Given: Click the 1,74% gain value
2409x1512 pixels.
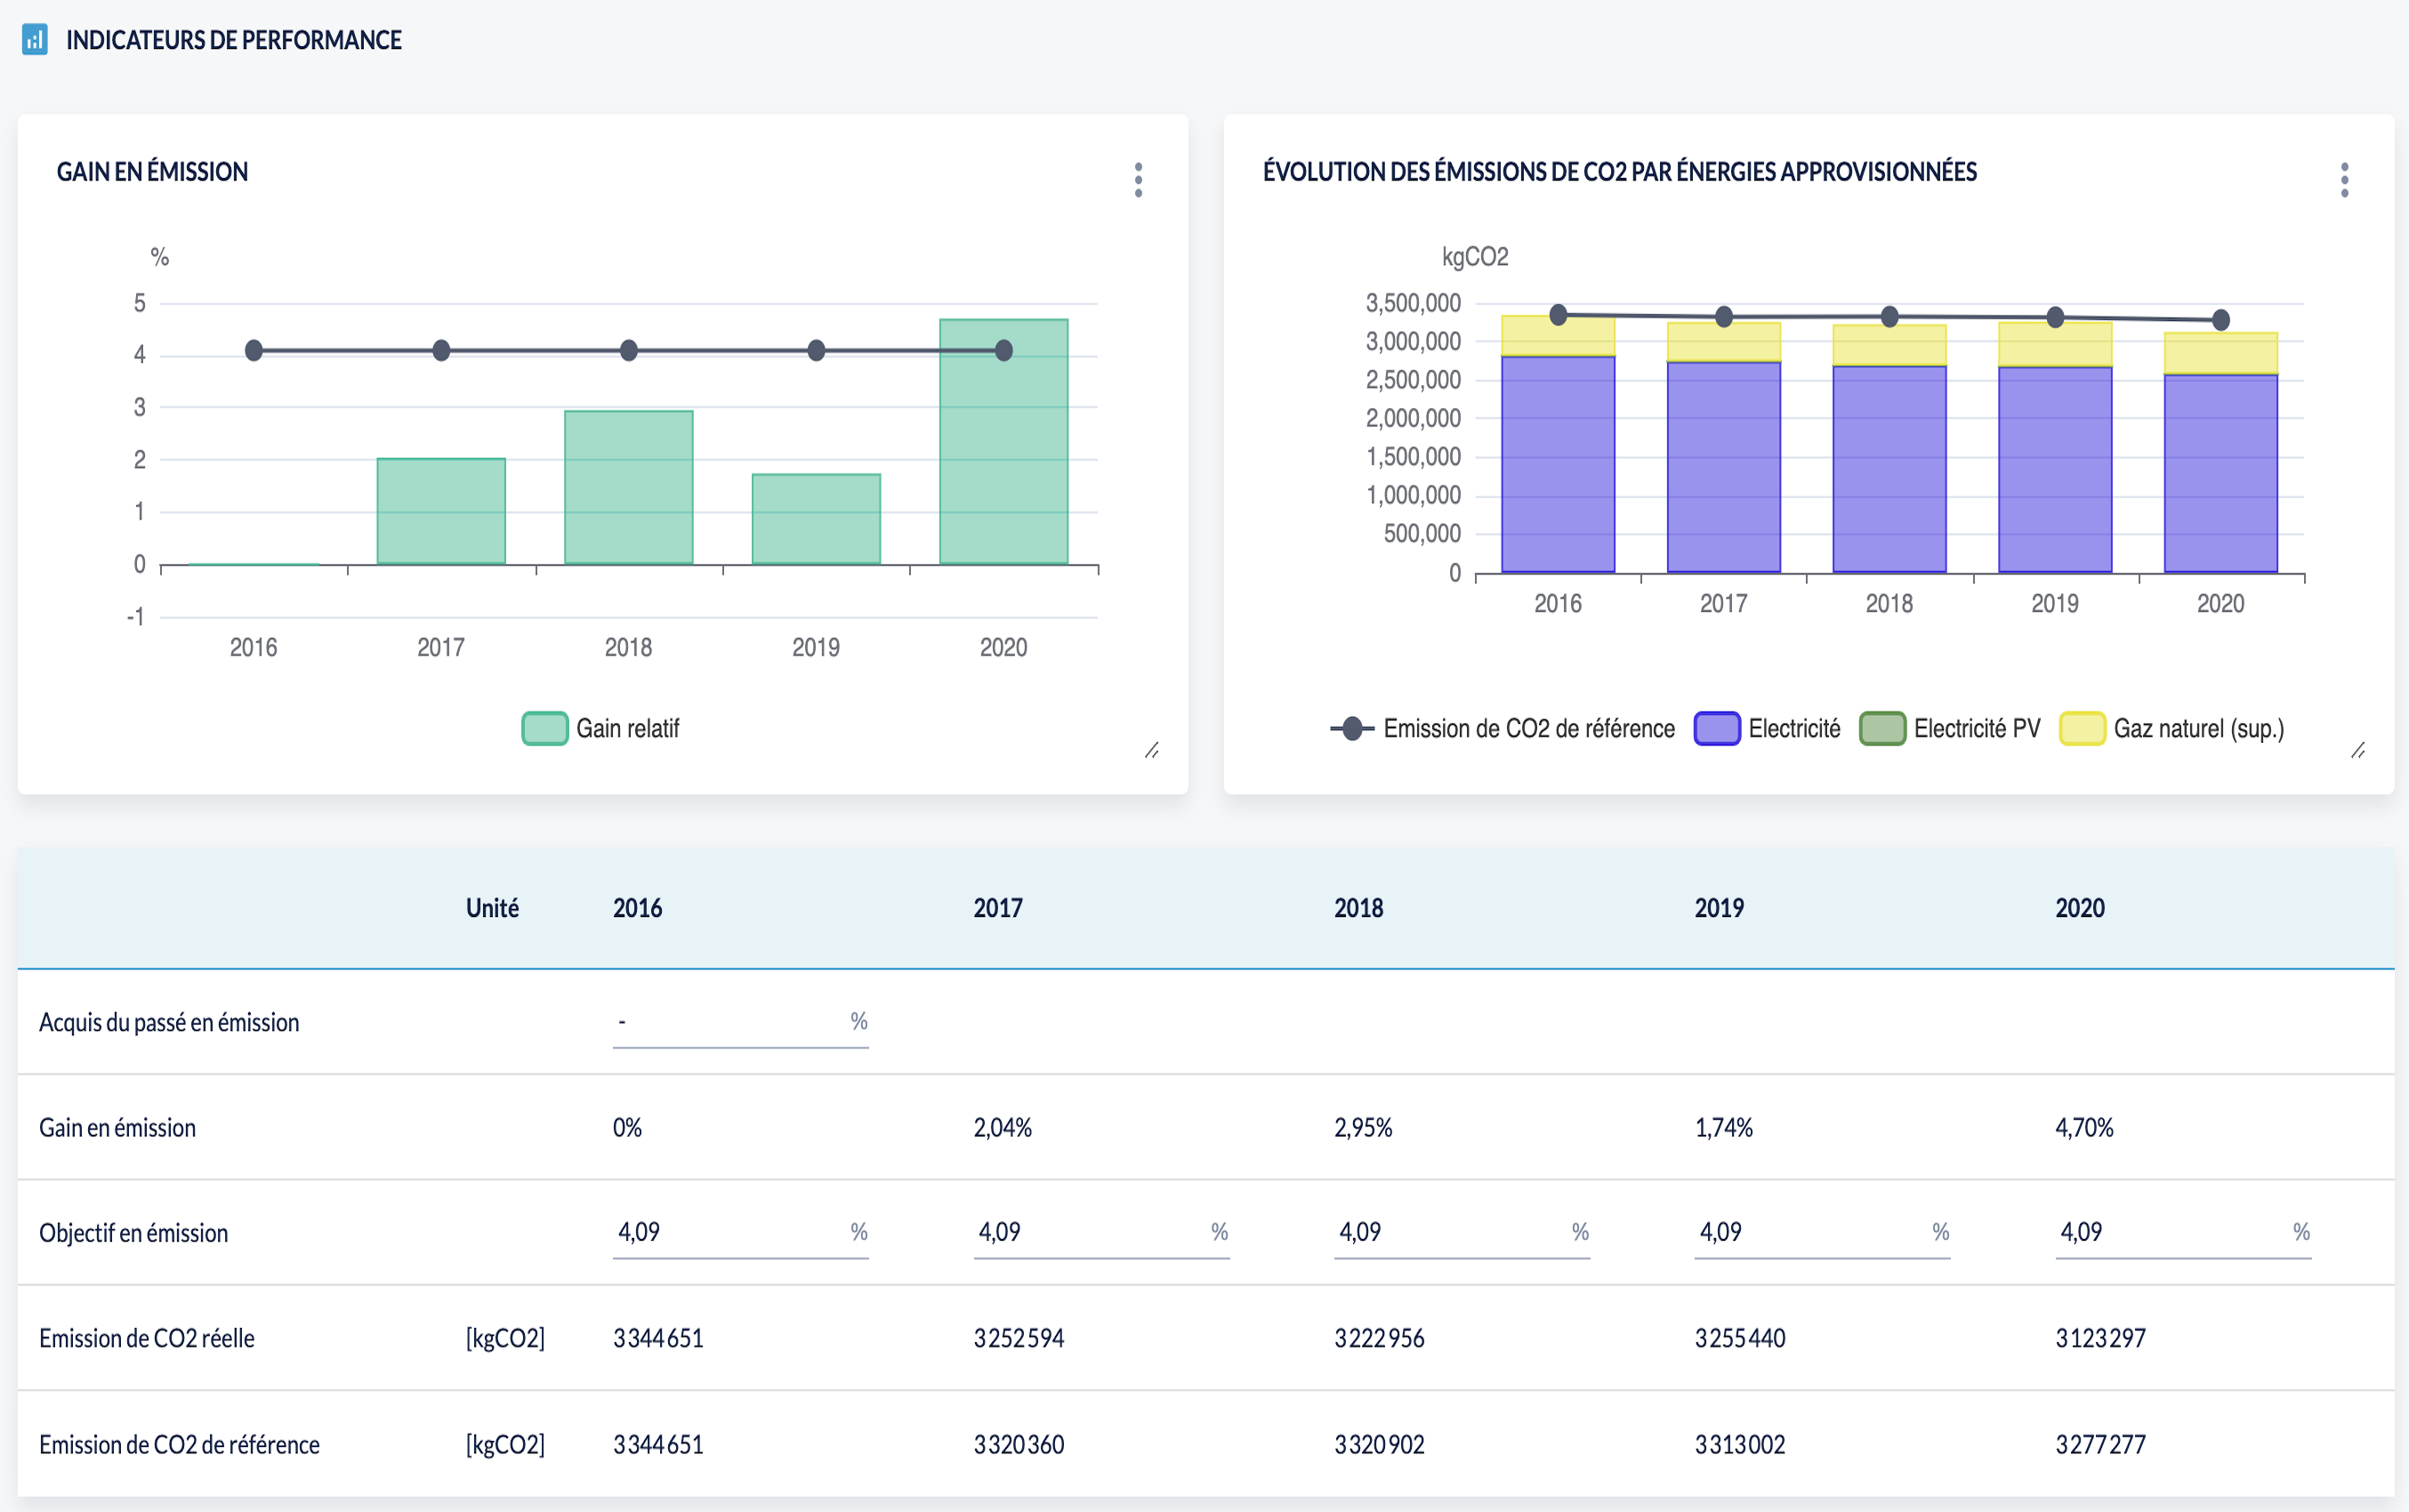Looking at the screenshot, I should click(x=1724, y=1128).
